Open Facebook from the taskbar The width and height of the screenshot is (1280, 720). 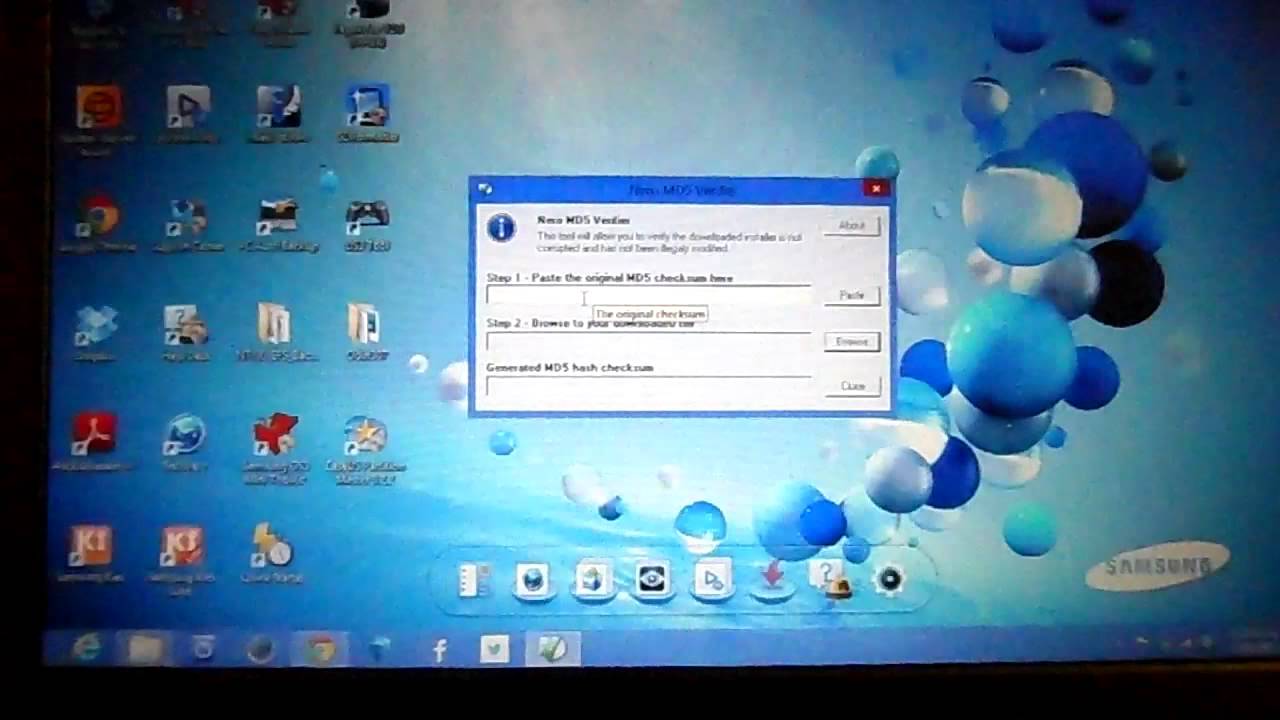439,651
